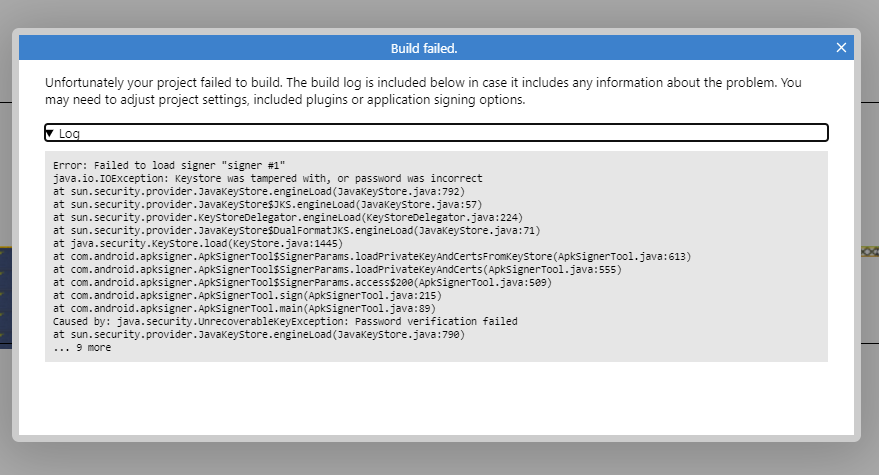879x475 pixels.
Task: Click the SignerParams.access$200 stack trace line
Action: coord(303,282)
